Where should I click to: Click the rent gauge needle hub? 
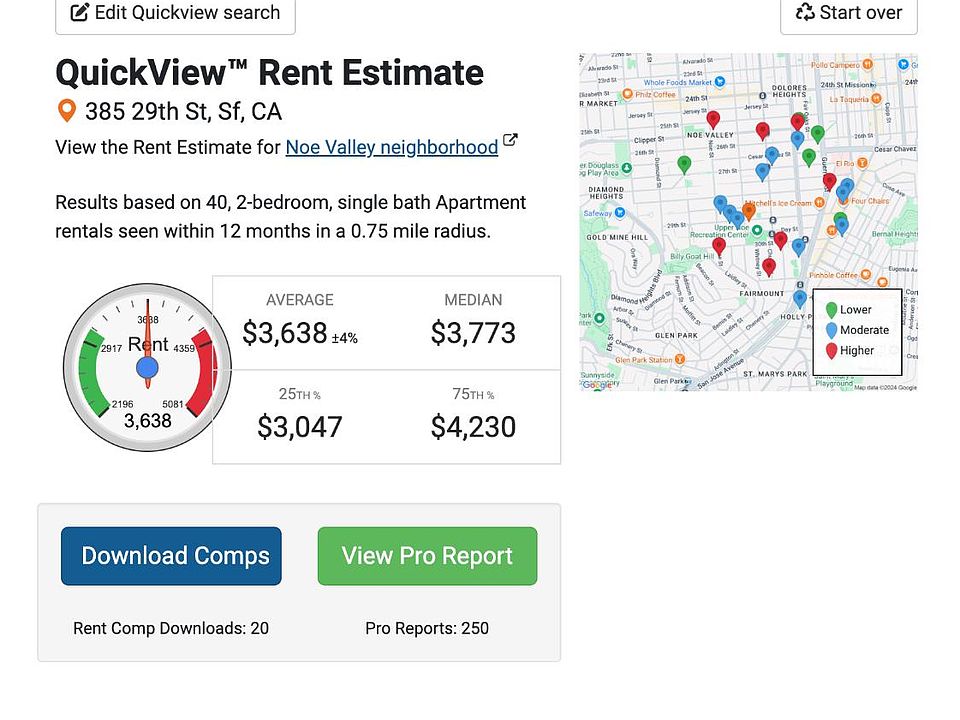[x=147, y=368]
